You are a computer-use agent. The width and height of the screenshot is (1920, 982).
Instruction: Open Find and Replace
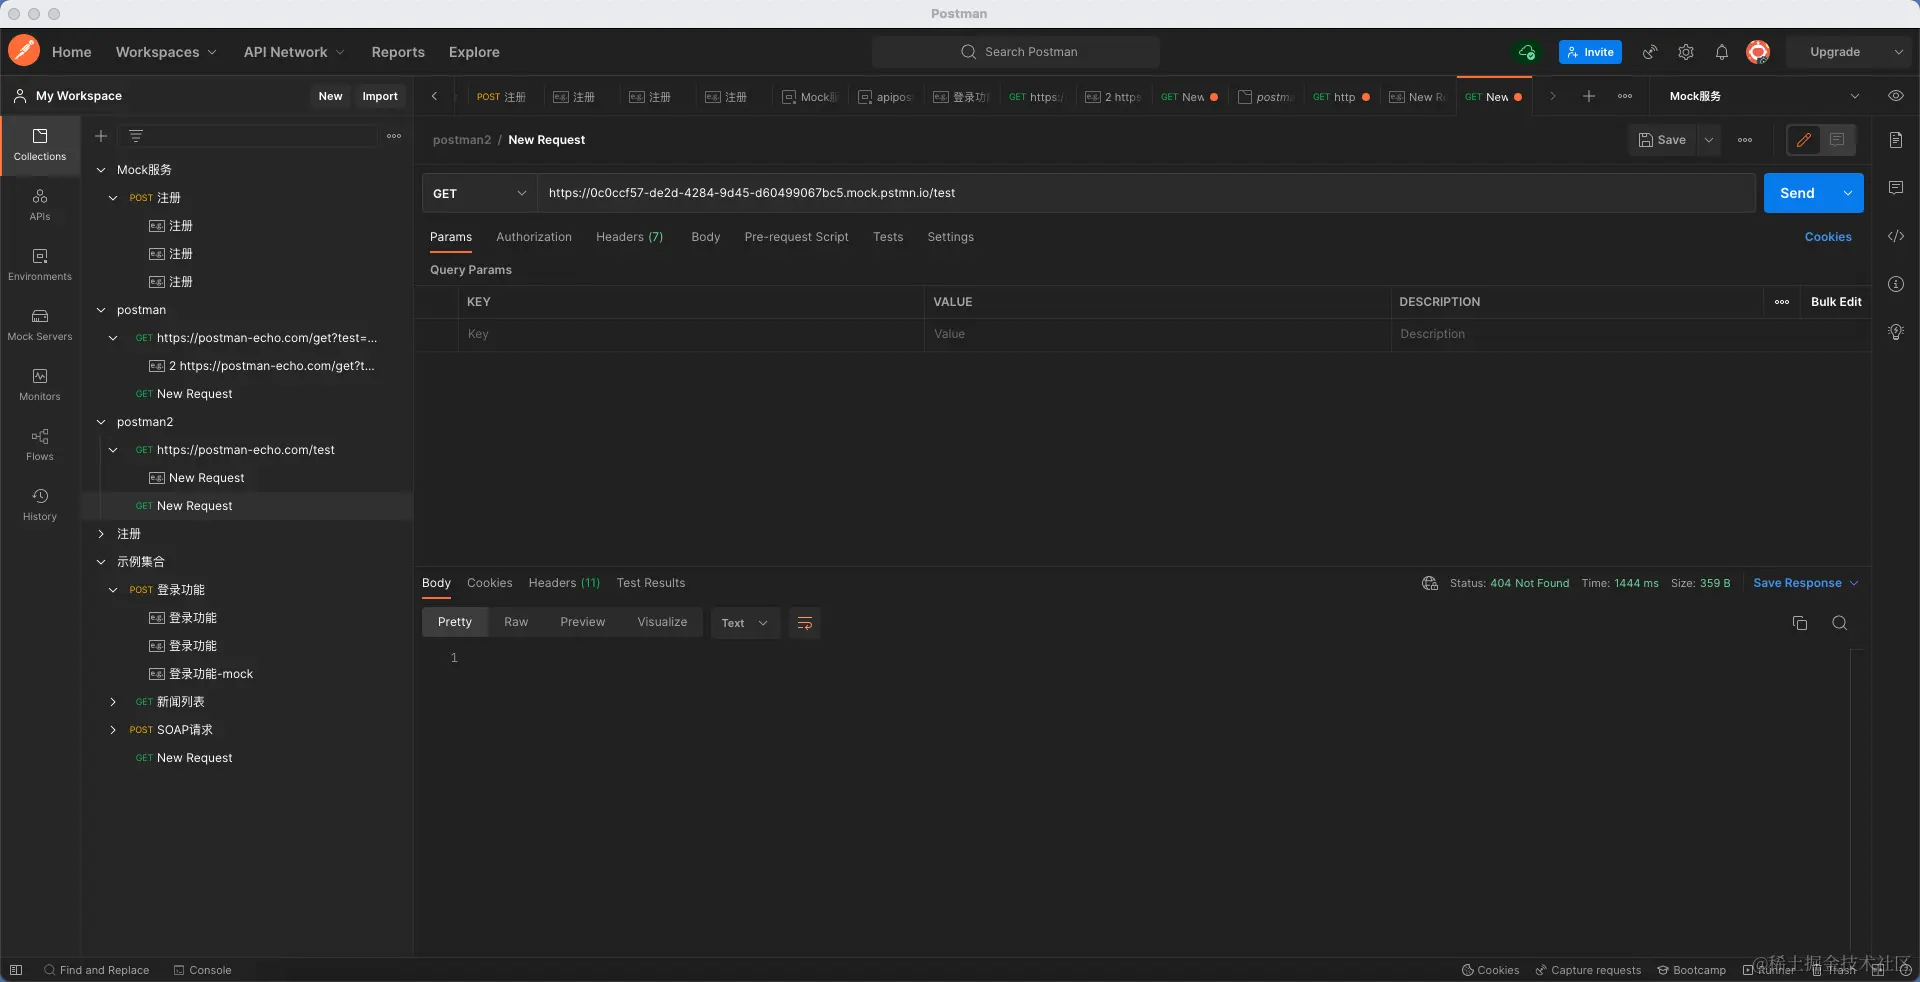click(96, 970)
